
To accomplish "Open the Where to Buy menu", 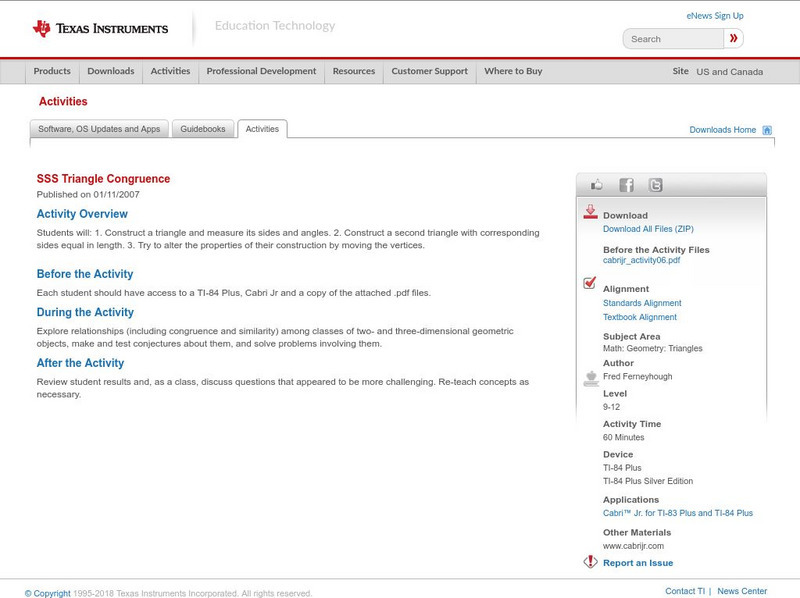I will click(x=513, y=71).
